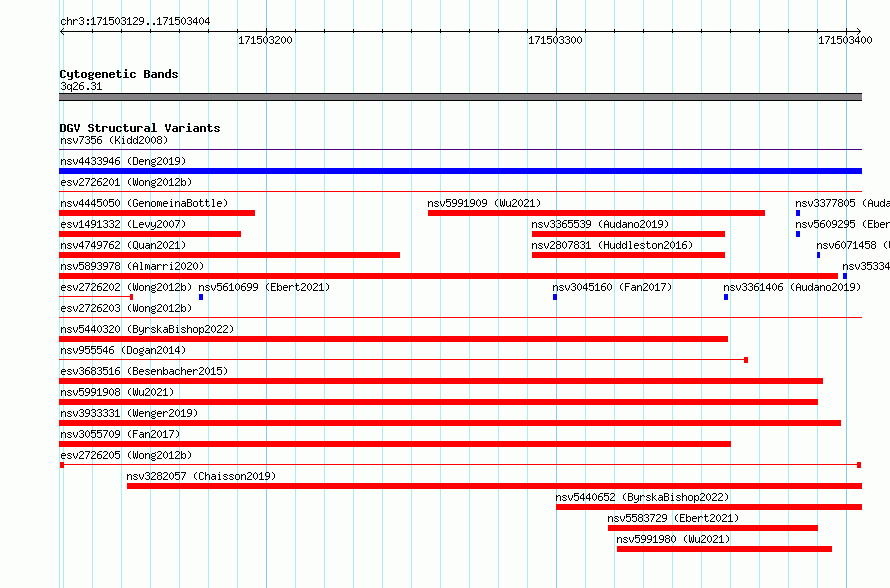Open the nsv2807831 (Huddleston2016) label
Viewport: 890px width, 588px height.
pyautogui.click(x=612, y=245)
